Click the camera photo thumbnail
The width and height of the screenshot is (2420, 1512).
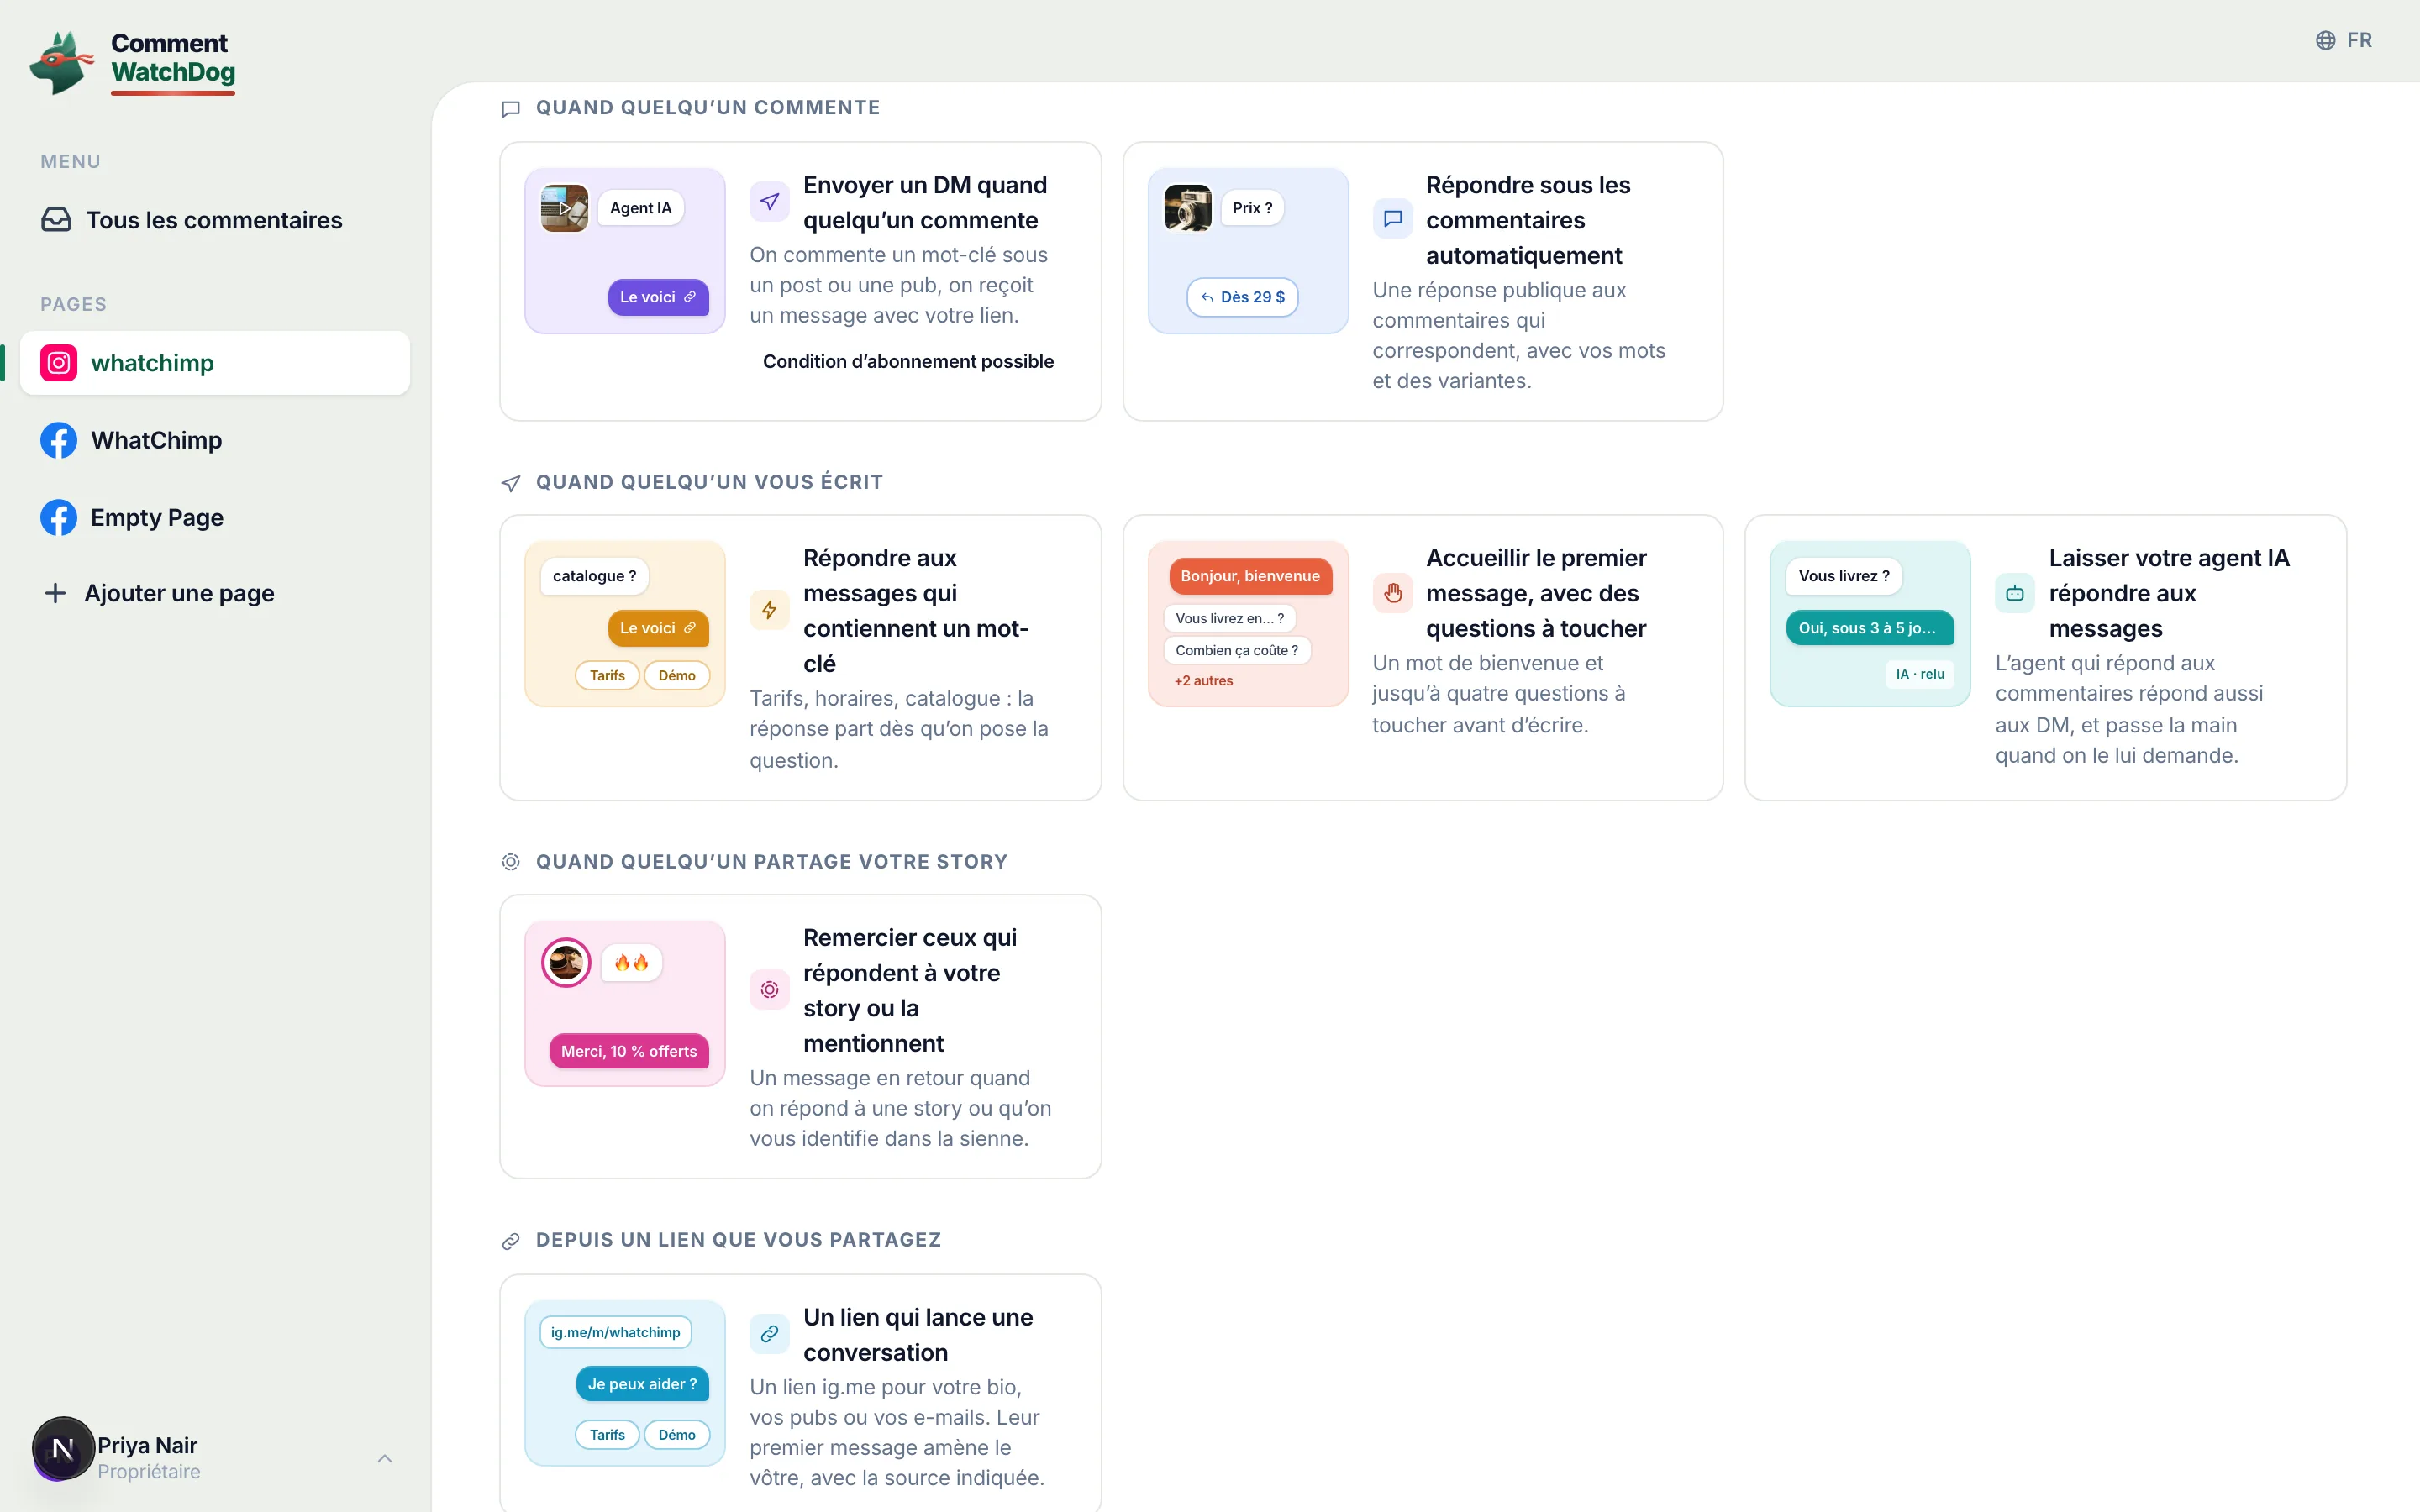point(1188,208)
